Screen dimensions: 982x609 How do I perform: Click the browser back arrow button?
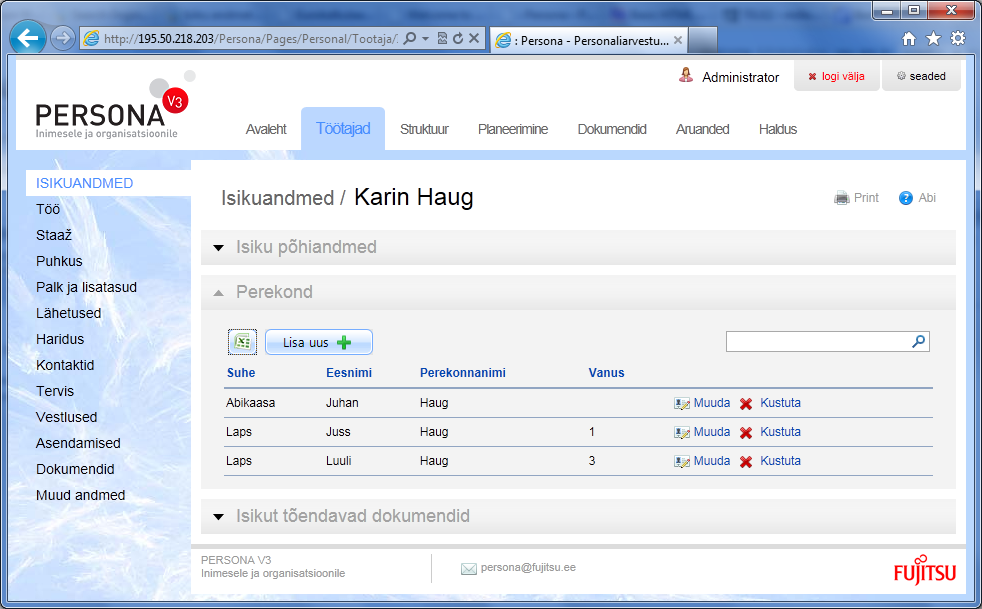[x=29, y=39]
